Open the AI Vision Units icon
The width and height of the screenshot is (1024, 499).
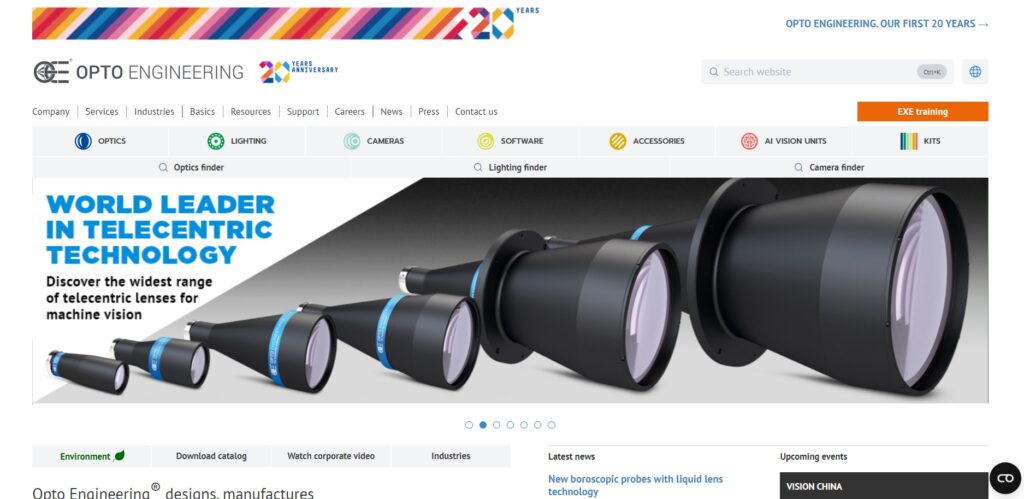point(749,141)
